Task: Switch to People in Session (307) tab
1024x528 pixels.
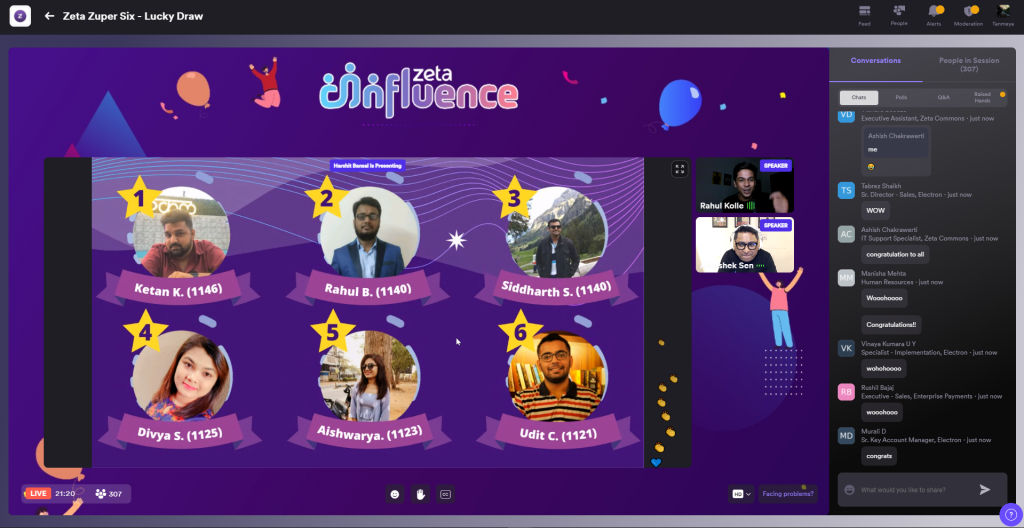Action: coord(969,65)
